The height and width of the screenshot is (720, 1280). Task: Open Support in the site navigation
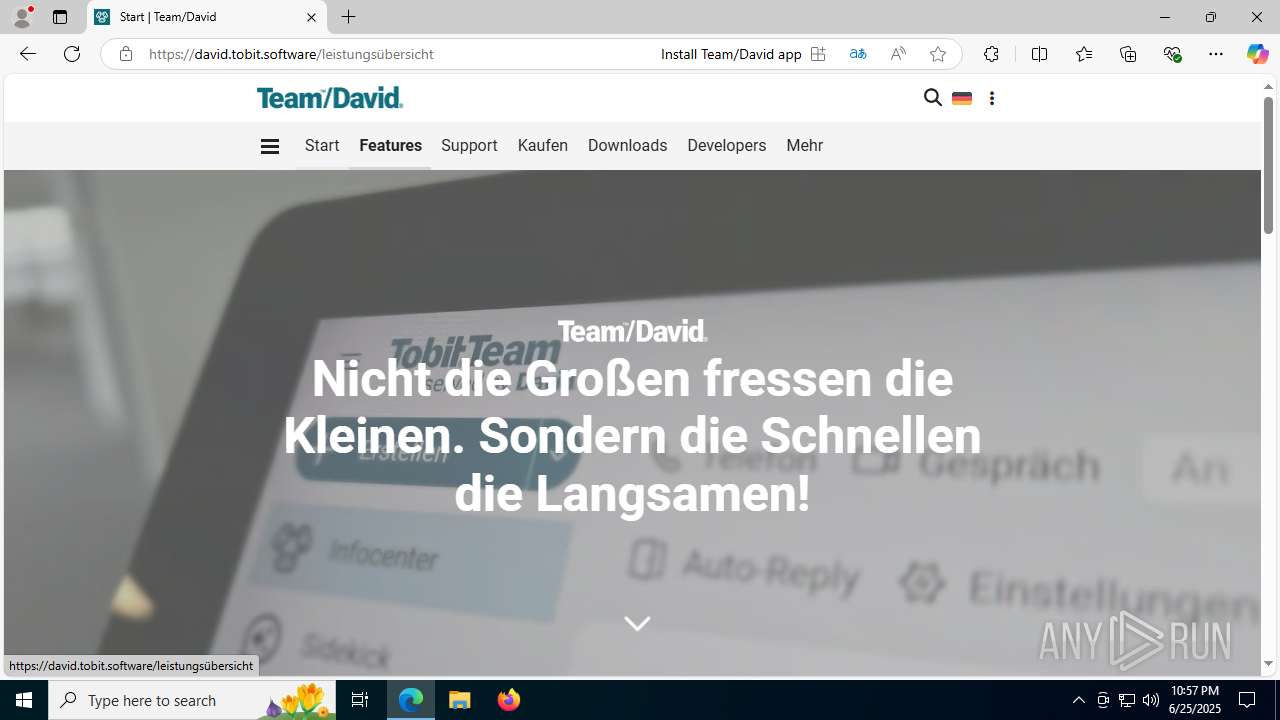tap(469, 146)
